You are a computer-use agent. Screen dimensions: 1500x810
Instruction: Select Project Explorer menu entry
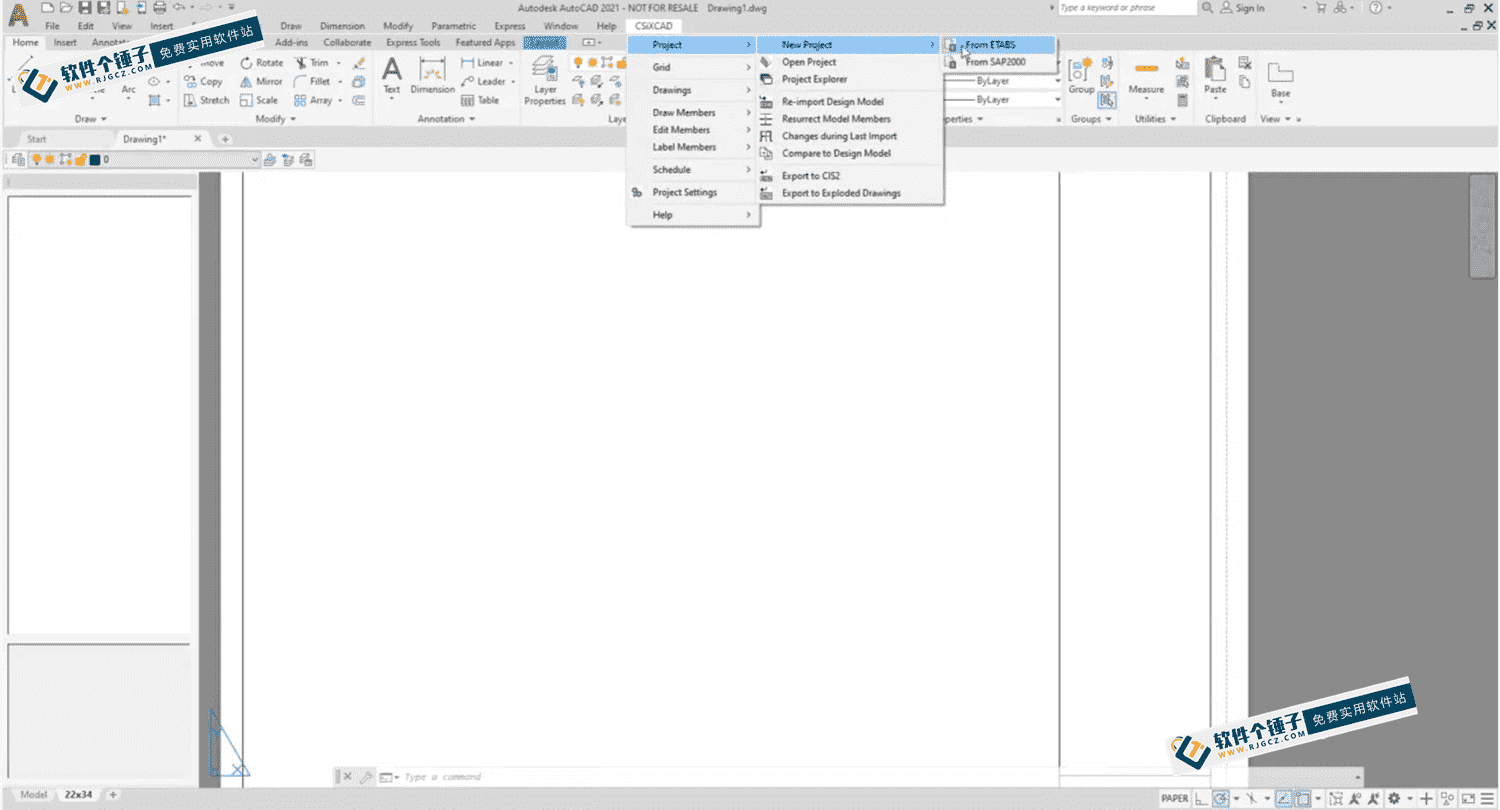click(848, 79)
